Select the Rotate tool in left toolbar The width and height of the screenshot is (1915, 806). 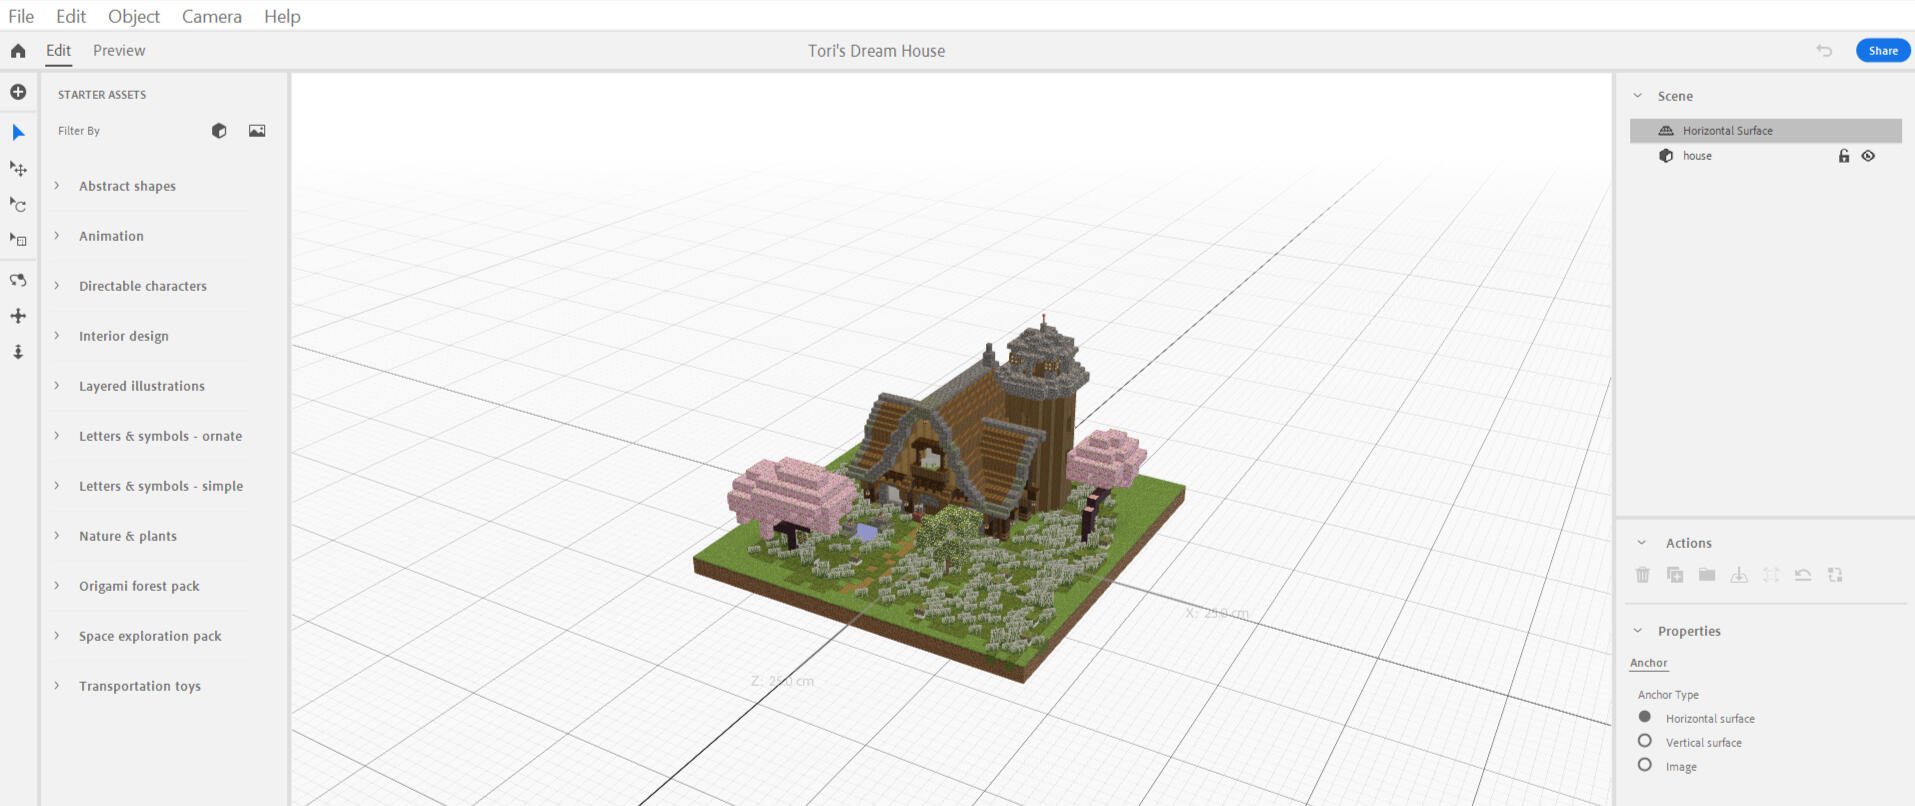(x=18, y=205)
